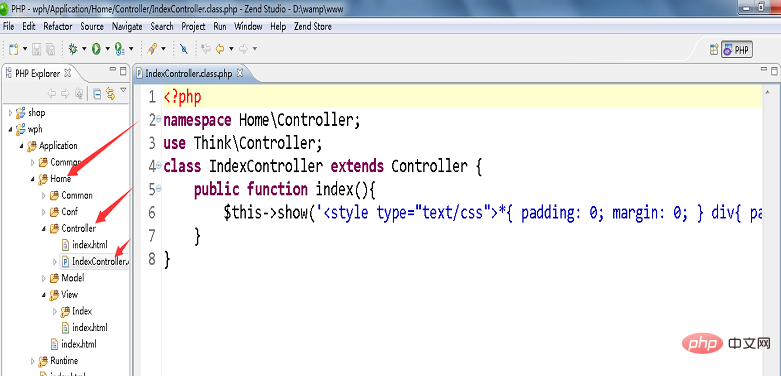This screenshot has width=781, height=376.
Task: Minimize the PHP Explorer panel
Action: [x=113, y=70]
